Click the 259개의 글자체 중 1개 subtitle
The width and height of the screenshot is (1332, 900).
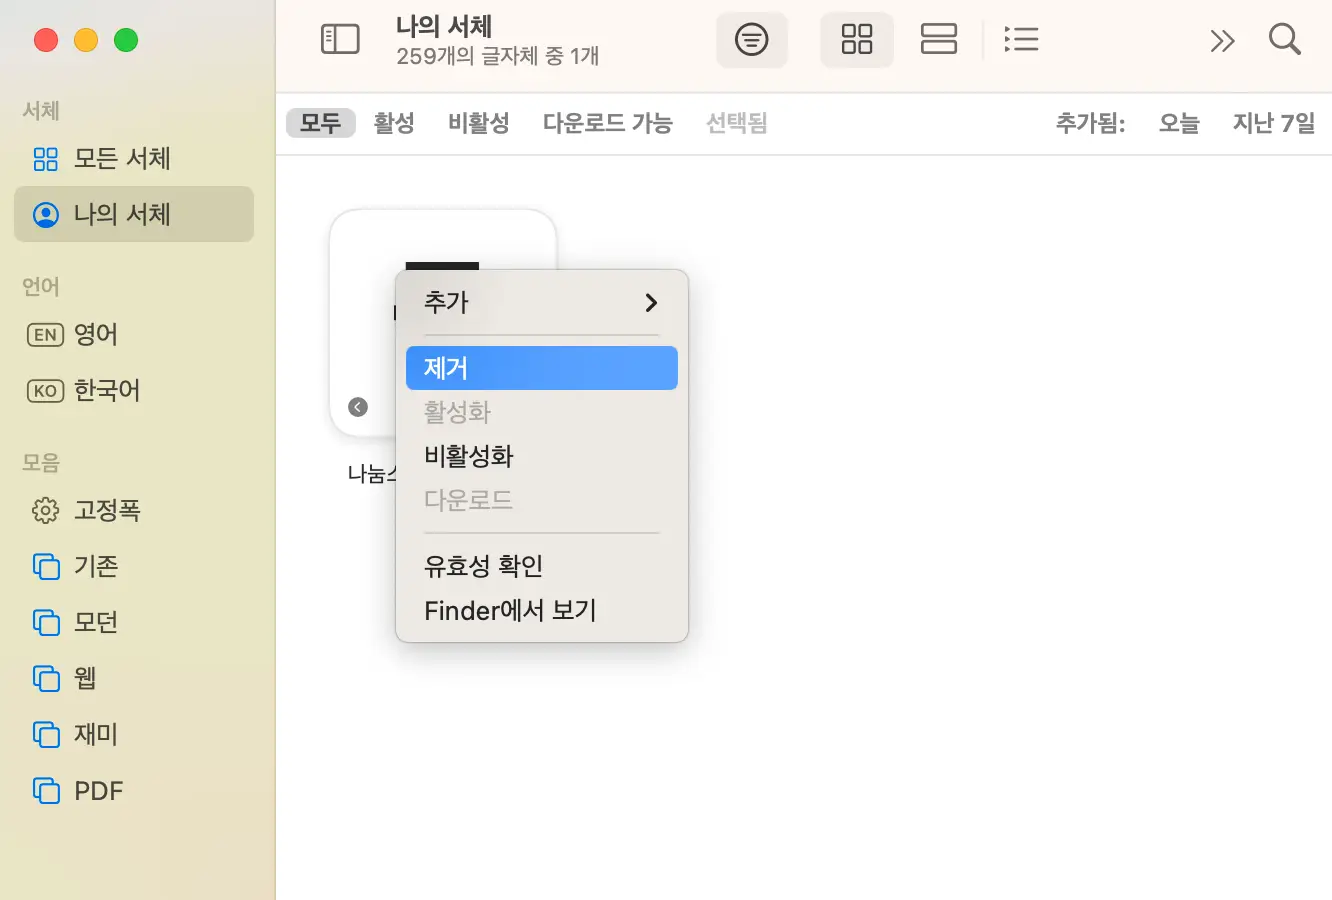click(x=498, y=56)
